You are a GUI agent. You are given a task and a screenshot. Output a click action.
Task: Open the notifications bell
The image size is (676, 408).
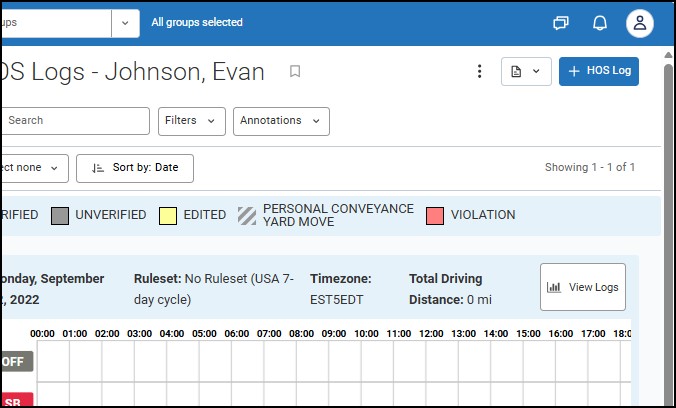point(600,23)
